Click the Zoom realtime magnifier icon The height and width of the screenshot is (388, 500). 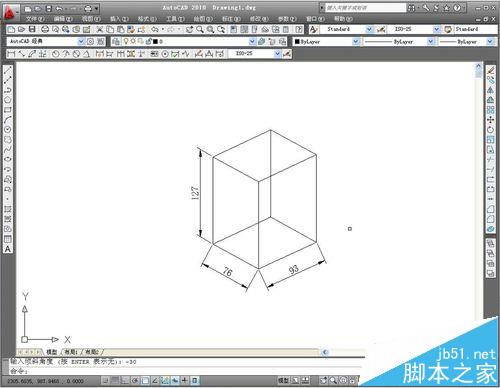tap(200, 30)
